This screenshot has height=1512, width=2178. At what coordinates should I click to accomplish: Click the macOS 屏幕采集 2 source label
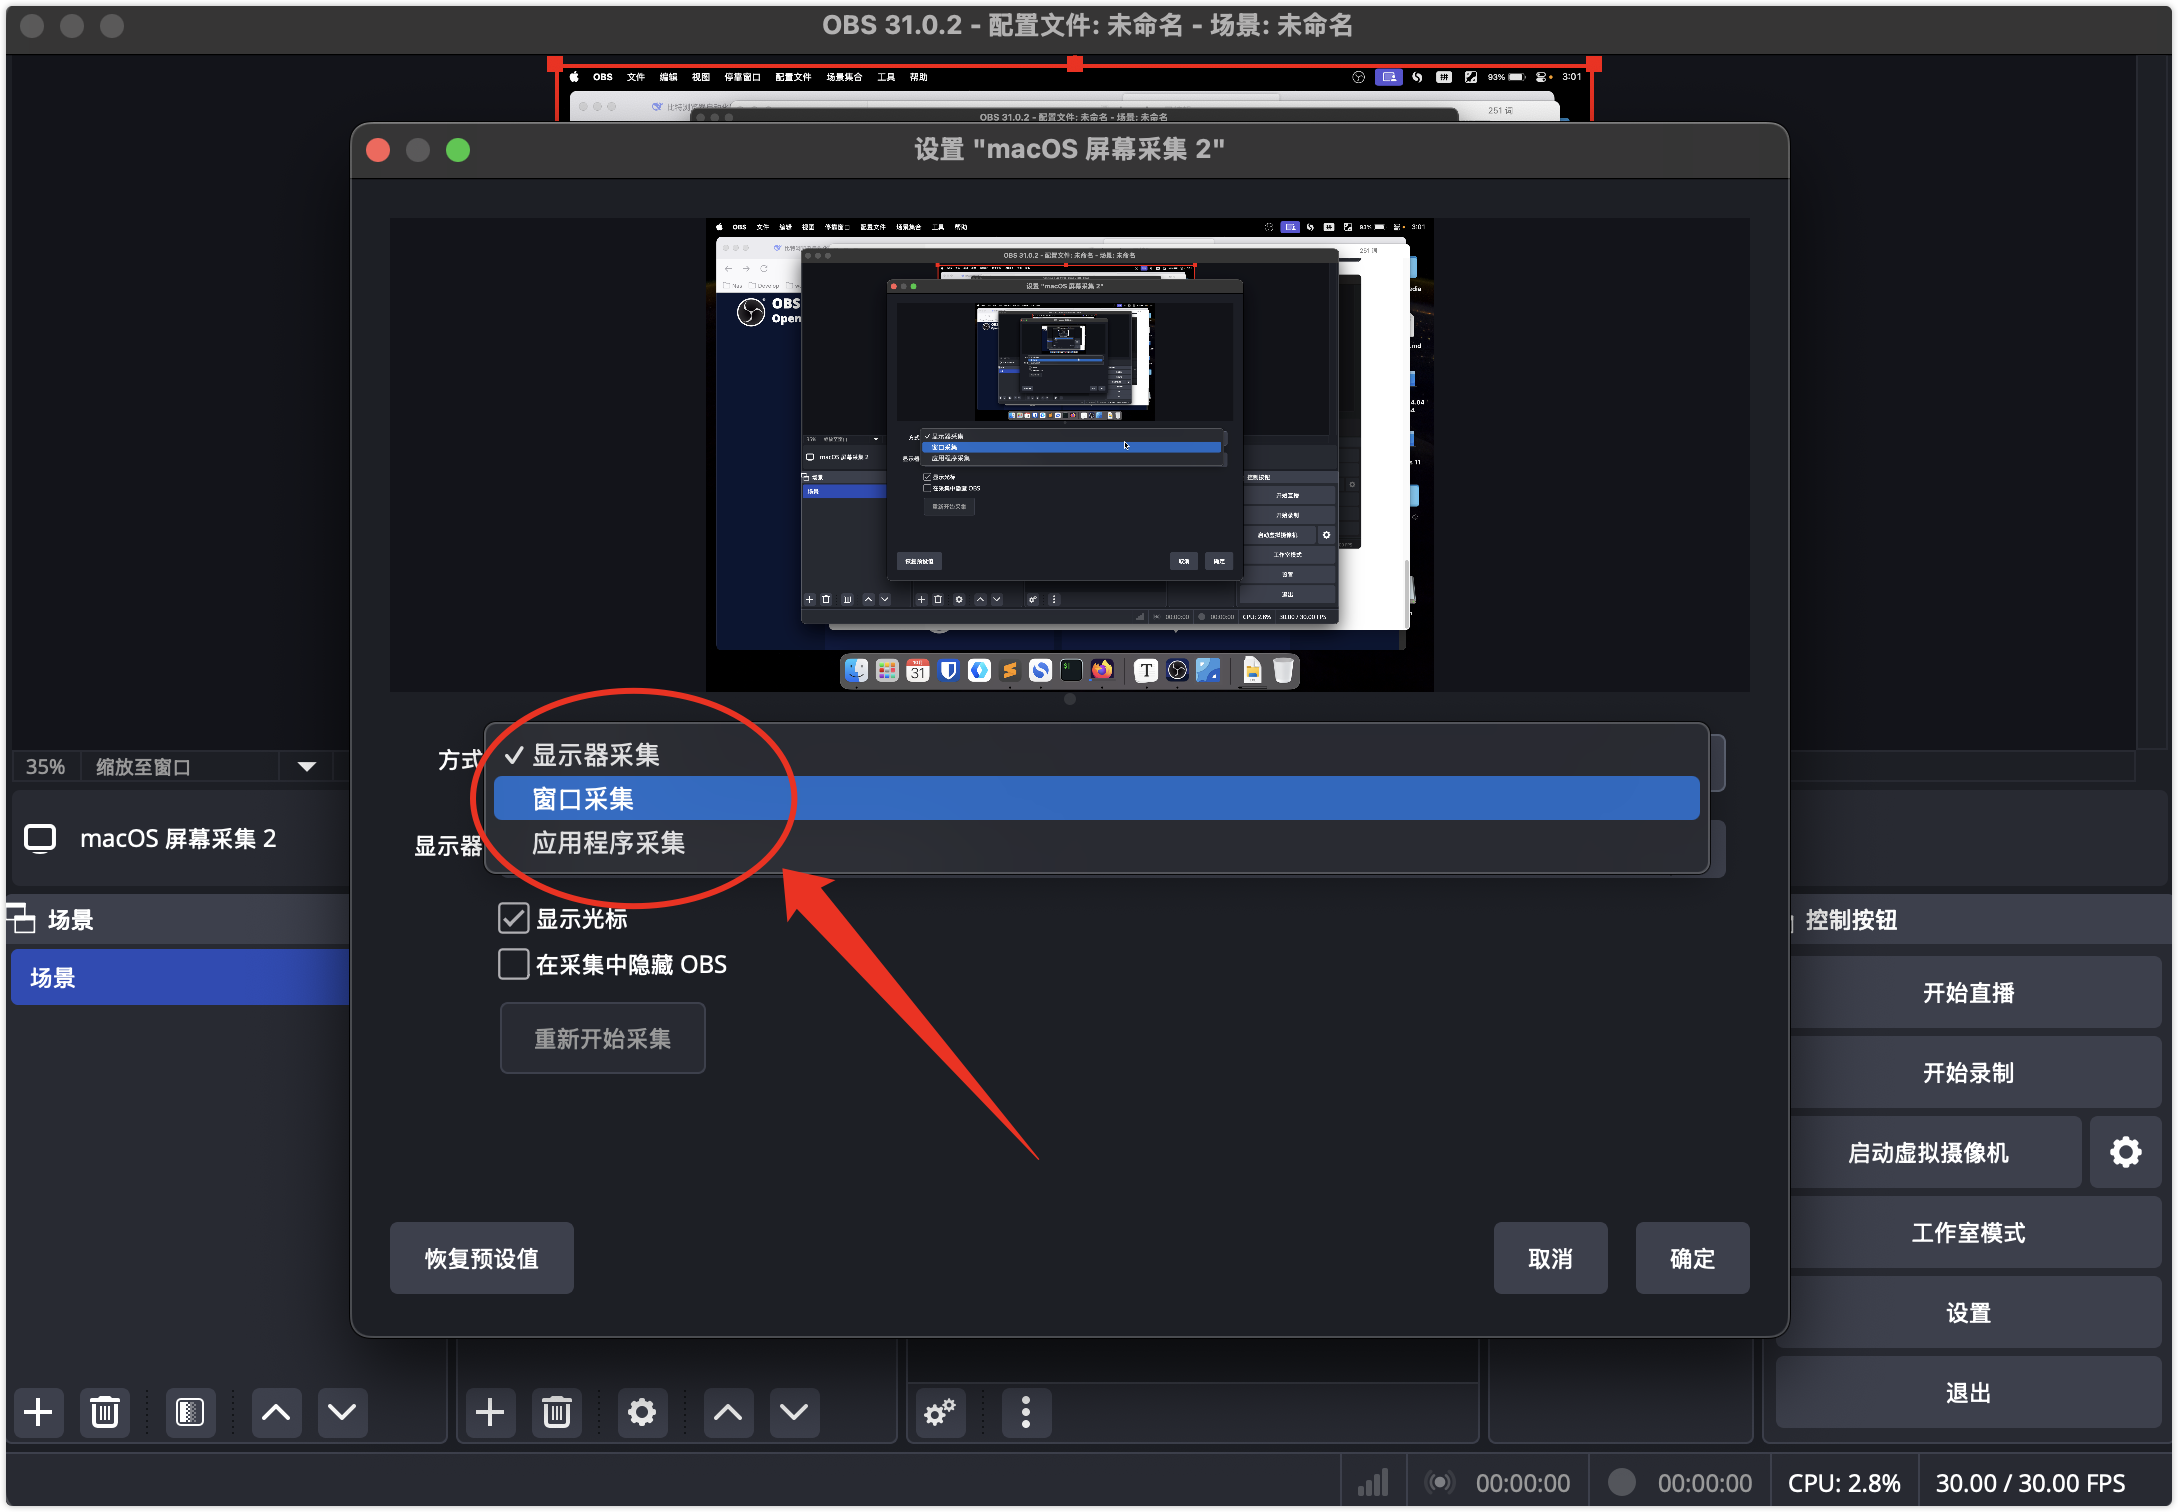[178, 838]
